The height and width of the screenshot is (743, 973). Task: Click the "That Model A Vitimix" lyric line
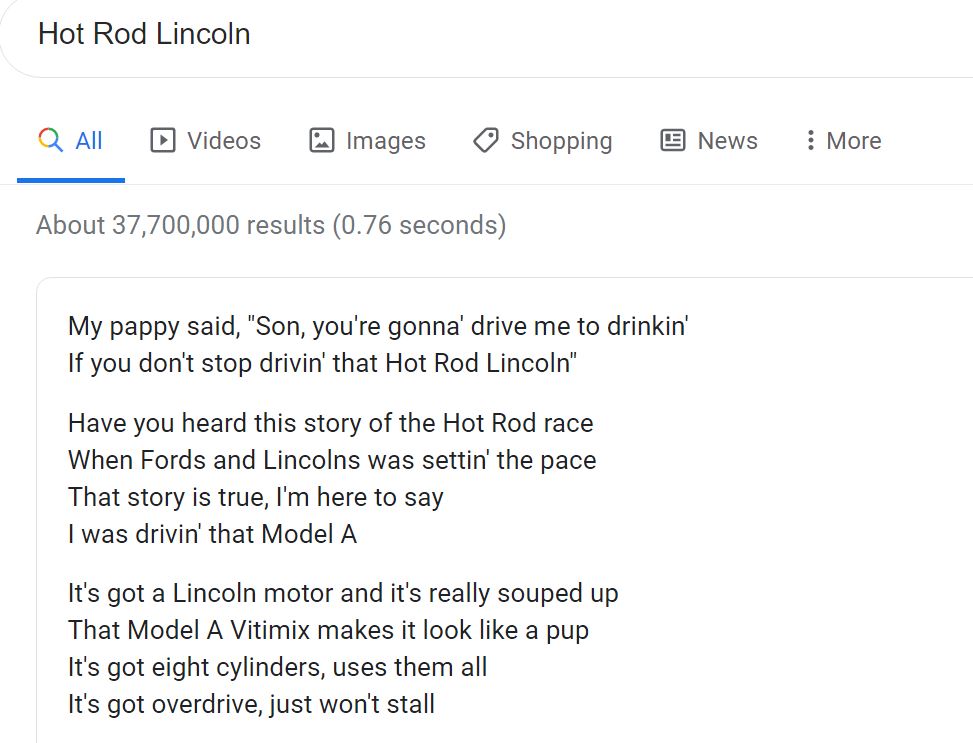(x=328, y=630)
